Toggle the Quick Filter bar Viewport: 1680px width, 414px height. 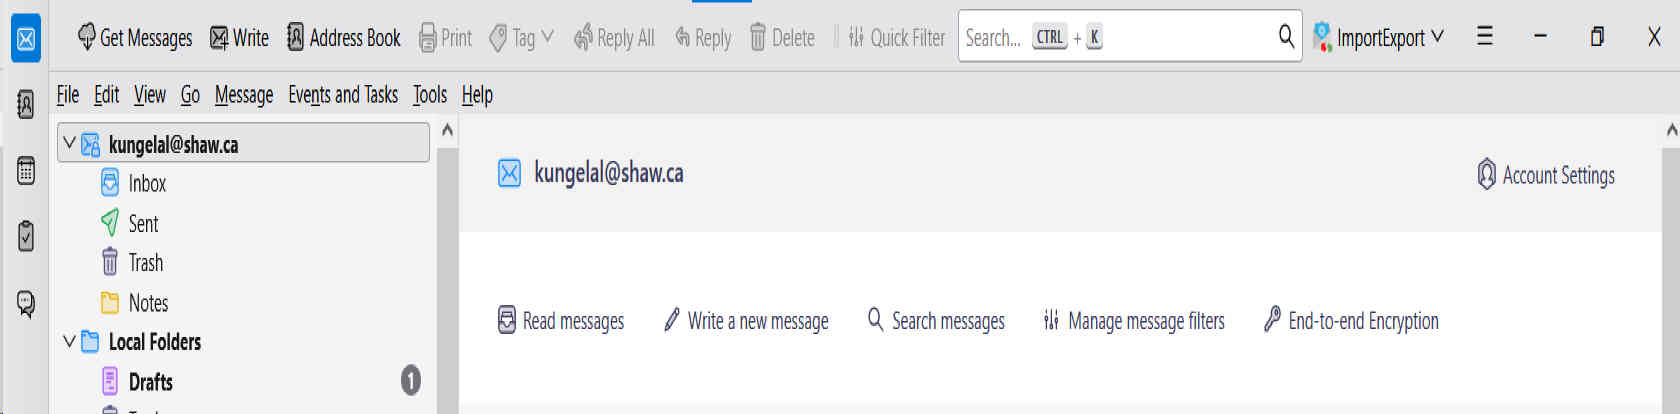(896, 38)
